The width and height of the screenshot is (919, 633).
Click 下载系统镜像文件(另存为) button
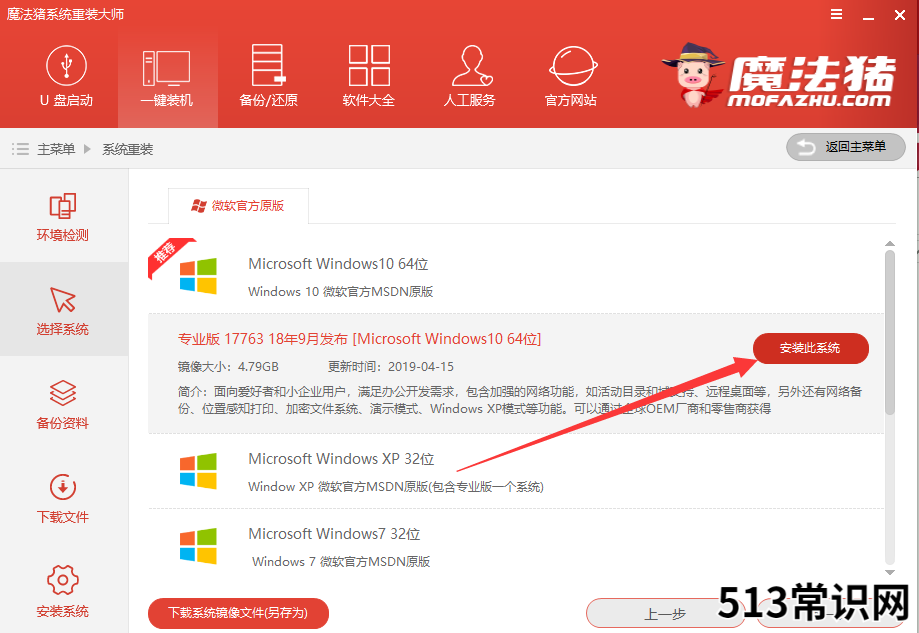pyautogui.click(x=238, y=613)
